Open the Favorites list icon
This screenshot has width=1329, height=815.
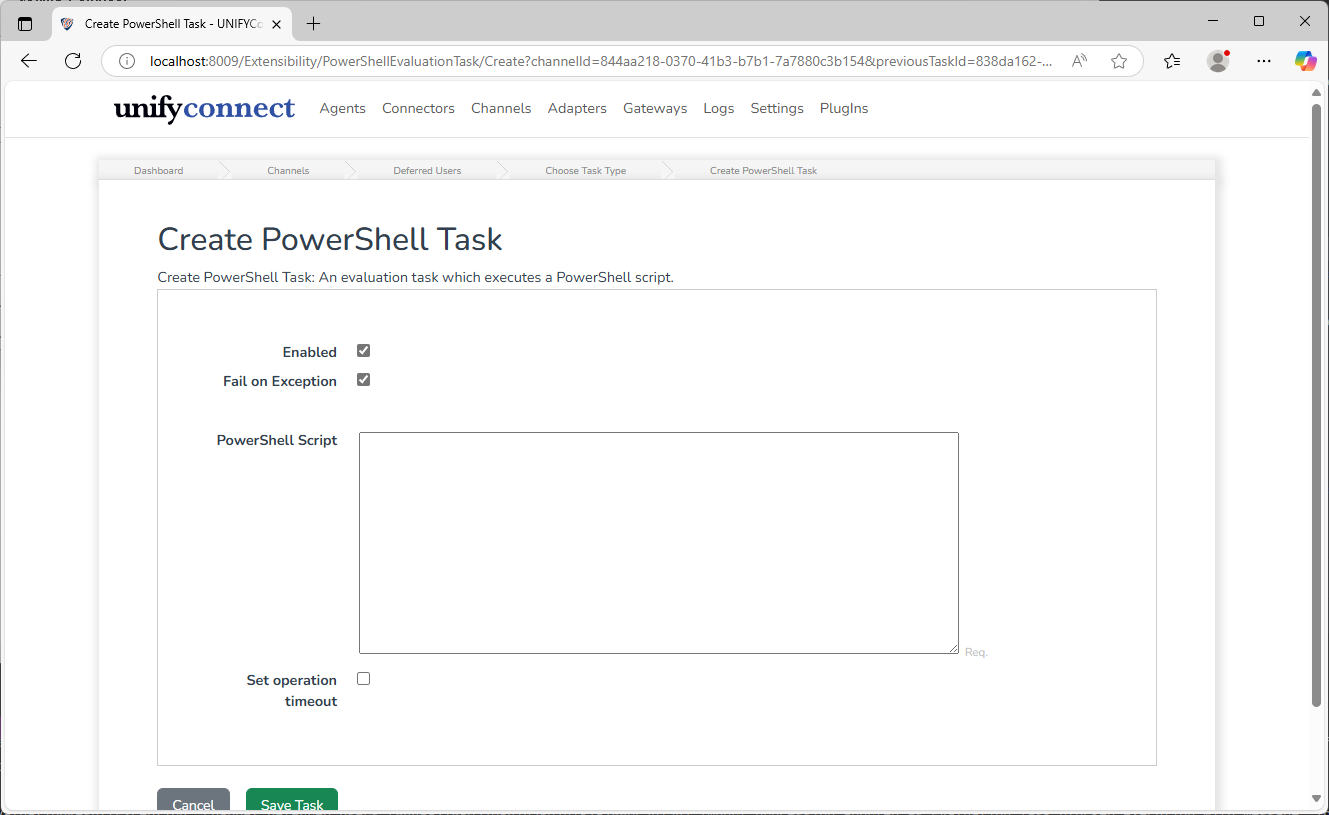pos(1172,61)
